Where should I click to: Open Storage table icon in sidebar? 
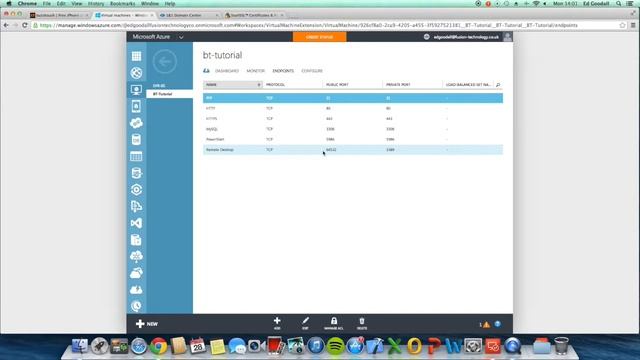point(136,156)
